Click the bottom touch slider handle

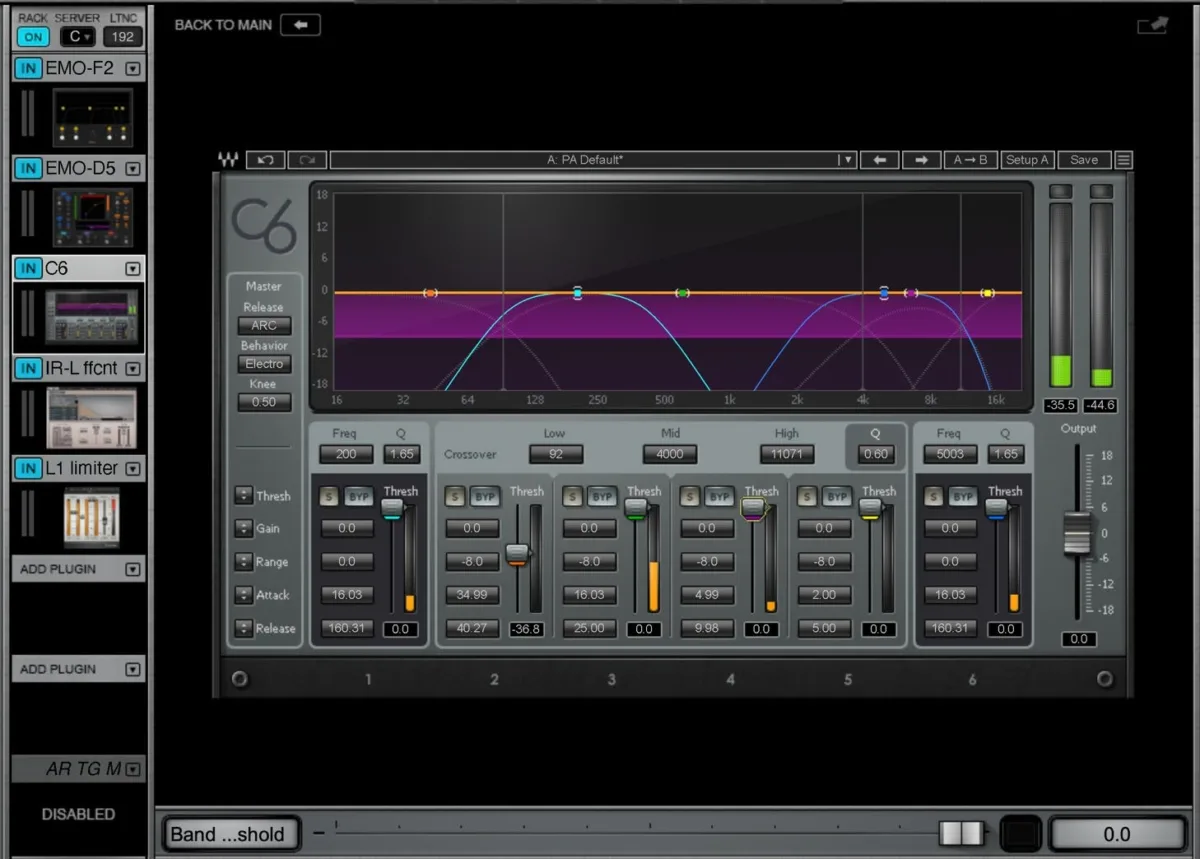point(962,833)
